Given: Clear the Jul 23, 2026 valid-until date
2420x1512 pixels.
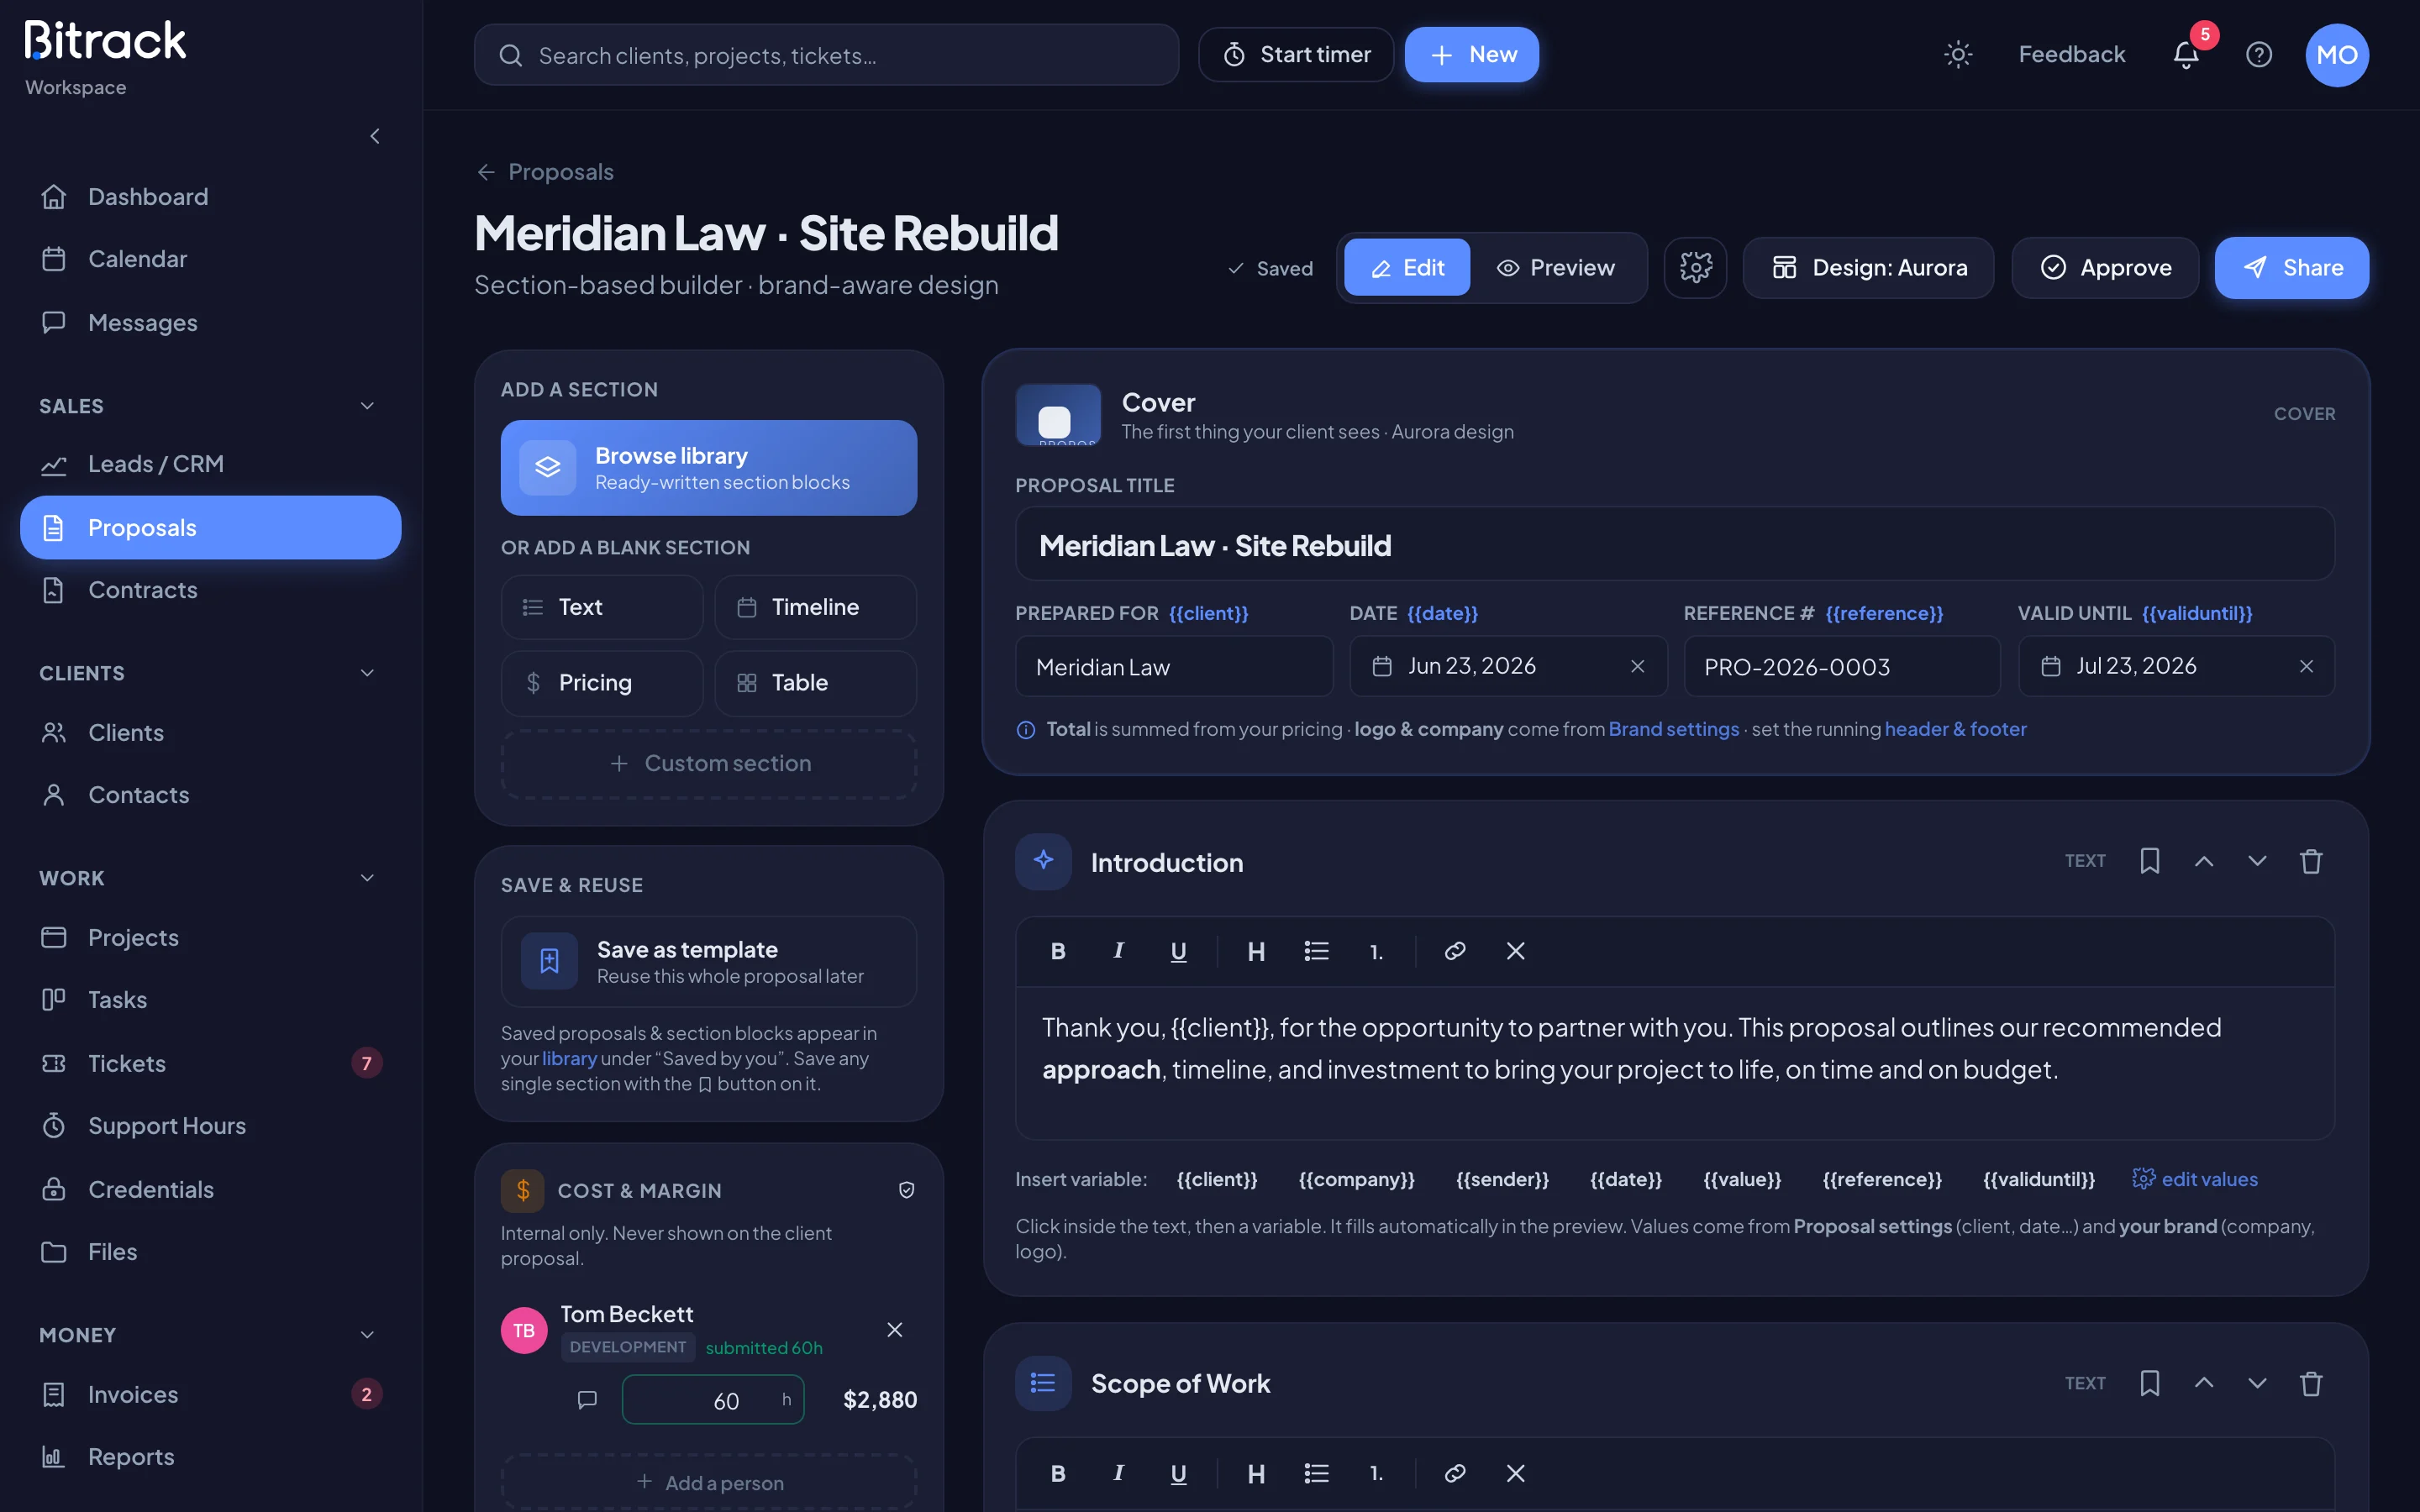Looking at the screenshot, I should [x=2306, y=666].
